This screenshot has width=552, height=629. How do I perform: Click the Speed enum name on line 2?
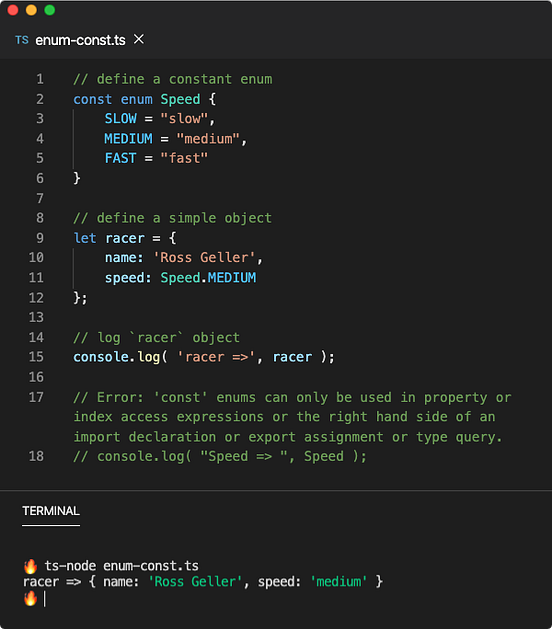[181, 99]
